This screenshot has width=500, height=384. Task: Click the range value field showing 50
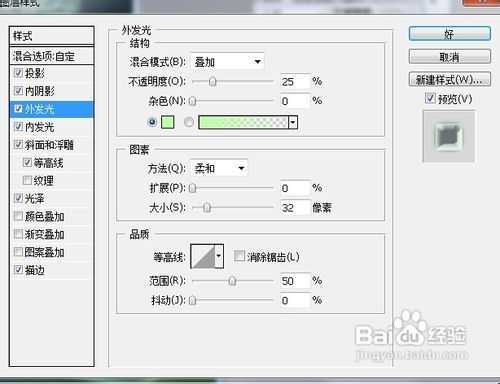295,281
